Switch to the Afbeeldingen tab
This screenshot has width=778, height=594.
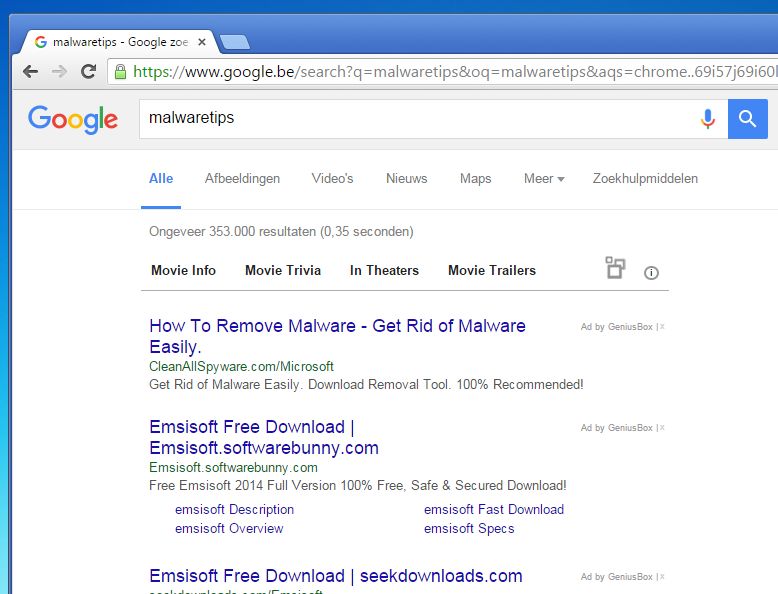(242, 179)
